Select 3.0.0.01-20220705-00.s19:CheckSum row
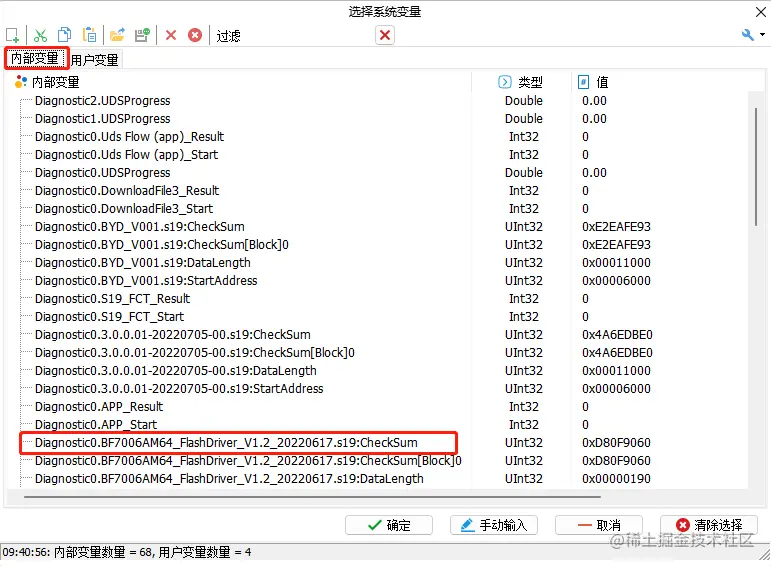This screenshot has height=566, width=771. (x=173, y=335)
